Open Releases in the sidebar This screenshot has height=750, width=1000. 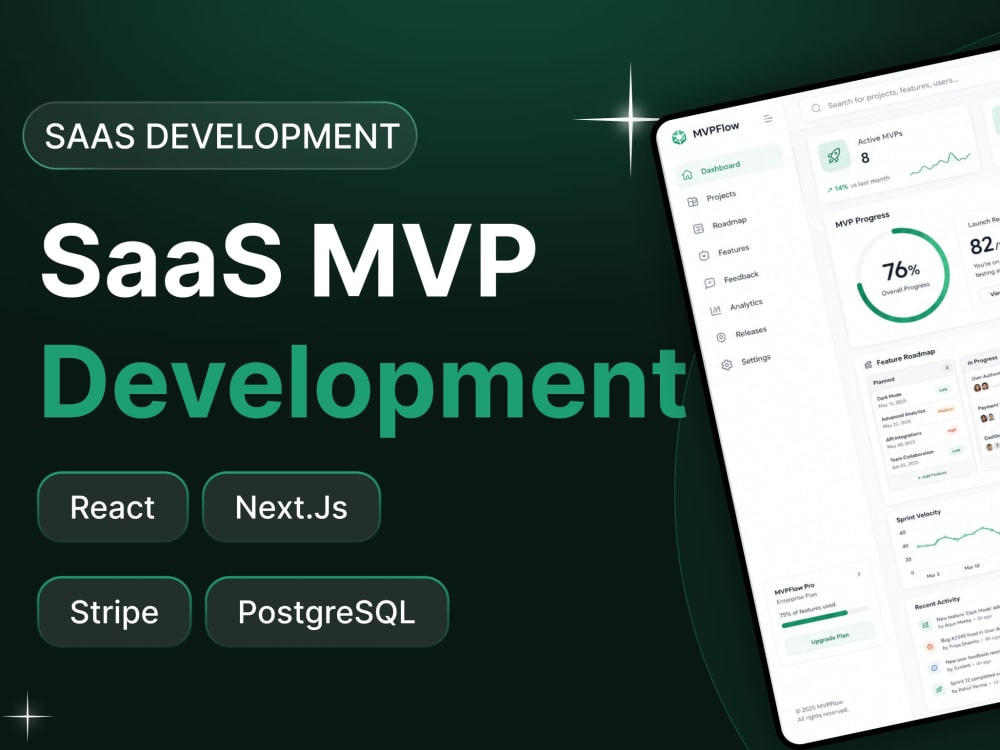751,332
